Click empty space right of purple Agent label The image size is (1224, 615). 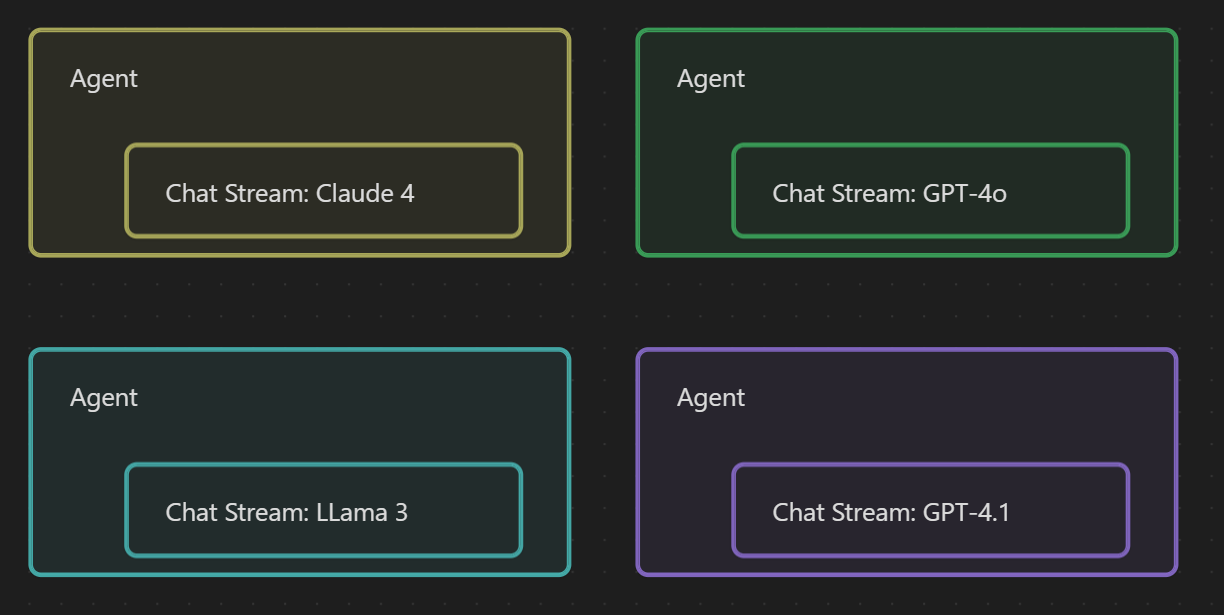click(x=950, y=398)
